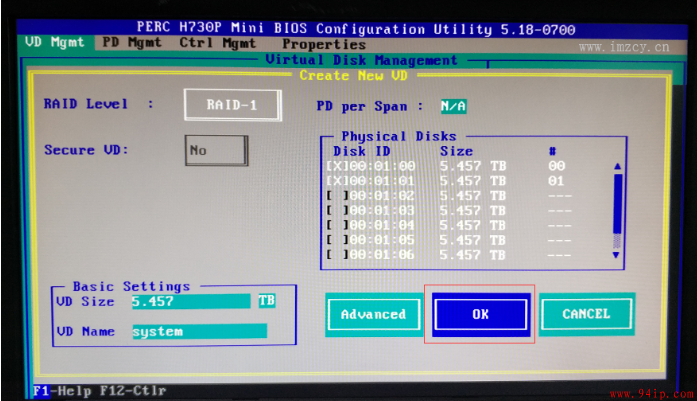Click the CANCEL button

pyautogui.click(x=586, y=314)
